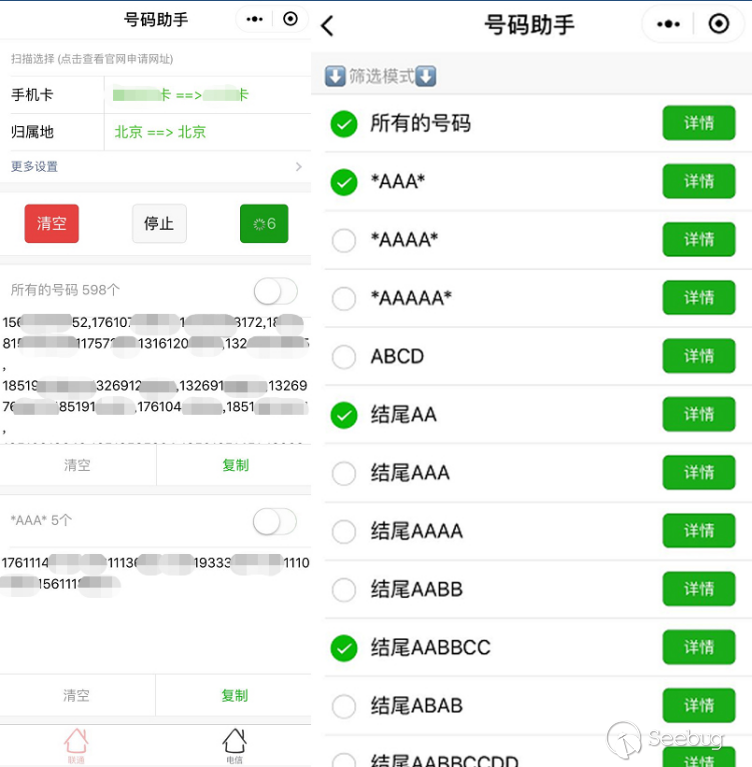This screenshot has height=767, width=752.
Task: Tap the left screen's circular target icon
Action: pyautogui.click(x=290, y=19)
